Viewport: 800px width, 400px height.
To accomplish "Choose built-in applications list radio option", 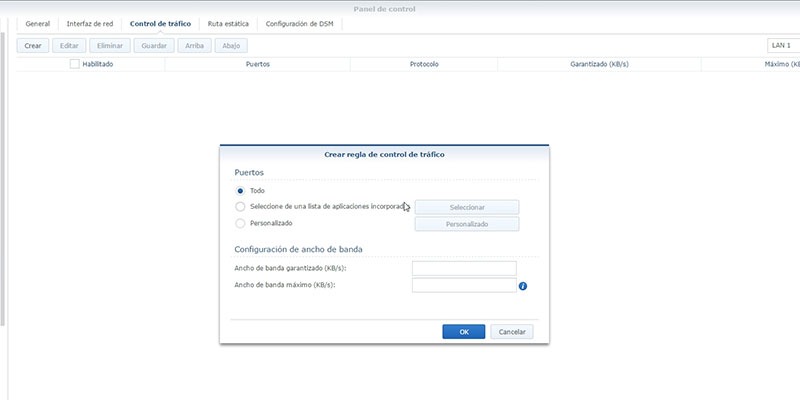I will (240, 207).
